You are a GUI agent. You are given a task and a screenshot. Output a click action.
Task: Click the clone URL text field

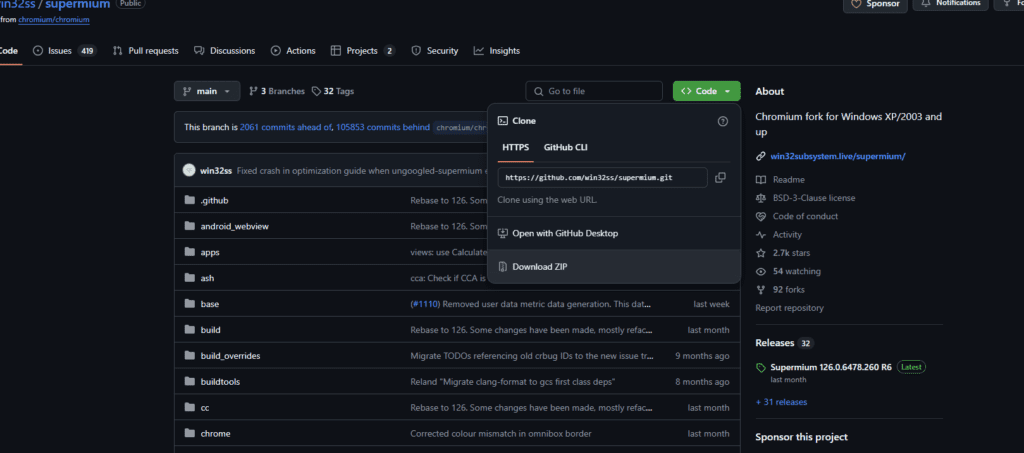point(603,178)
